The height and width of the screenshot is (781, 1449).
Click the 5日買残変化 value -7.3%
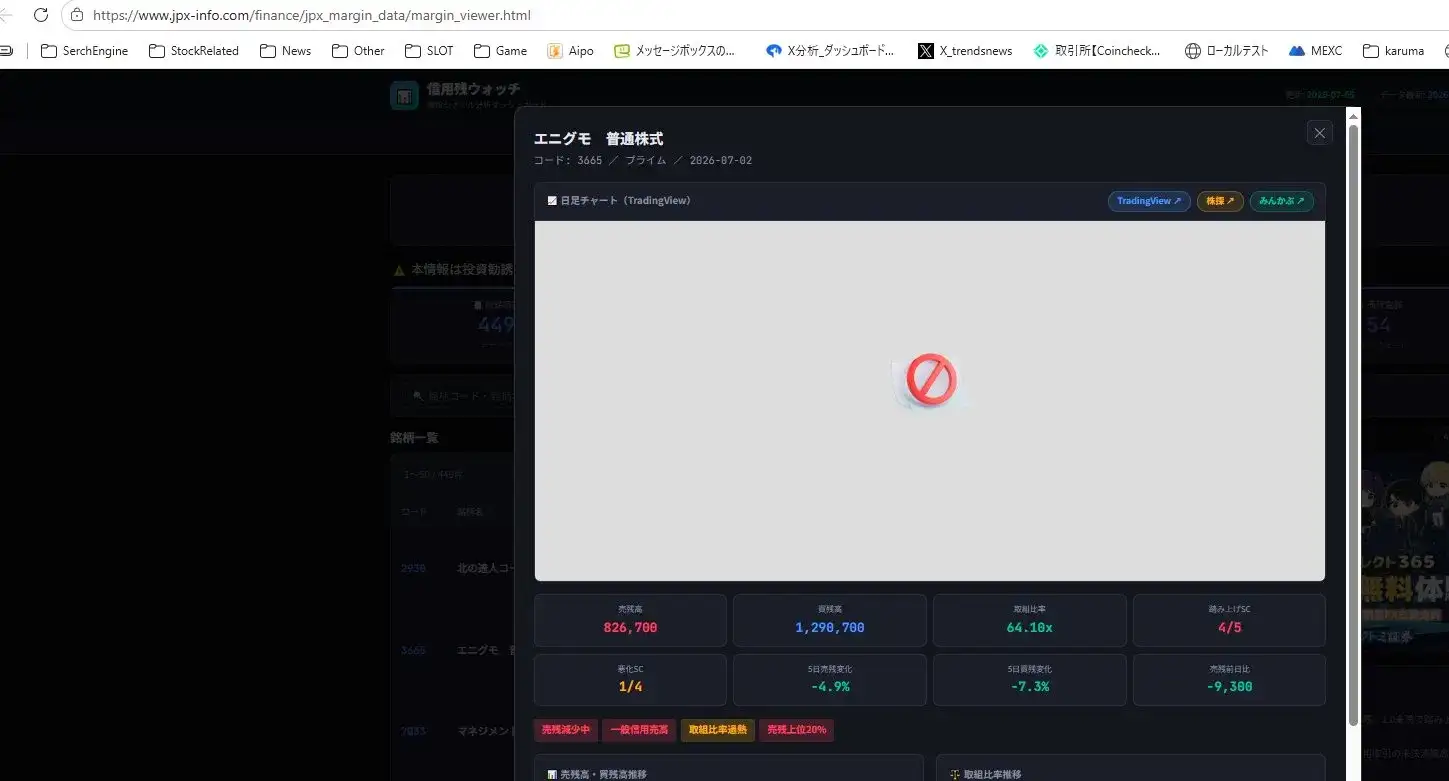1029,687
